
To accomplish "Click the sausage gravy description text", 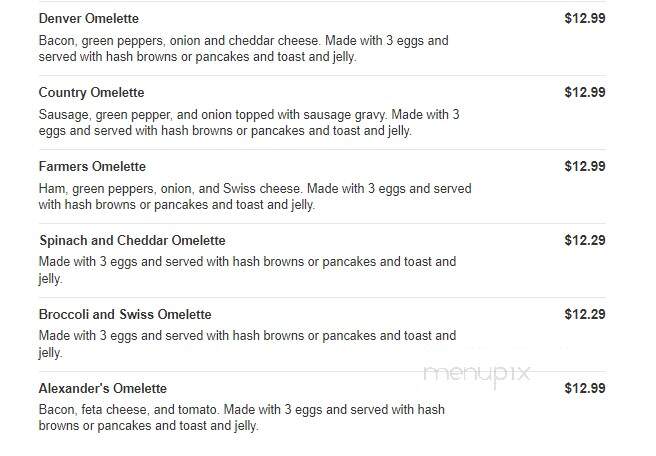I will [249, 123].
